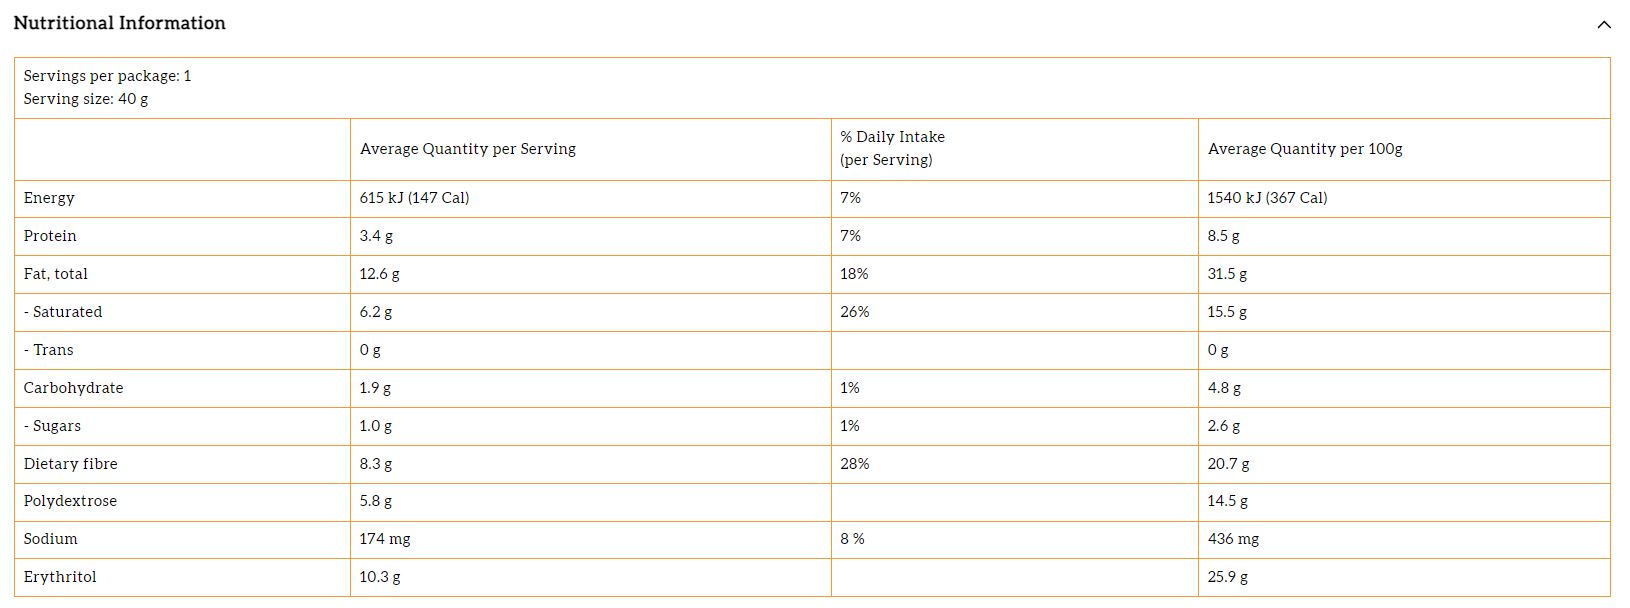Collapse the Nutritional Information section chevron

1604,25
